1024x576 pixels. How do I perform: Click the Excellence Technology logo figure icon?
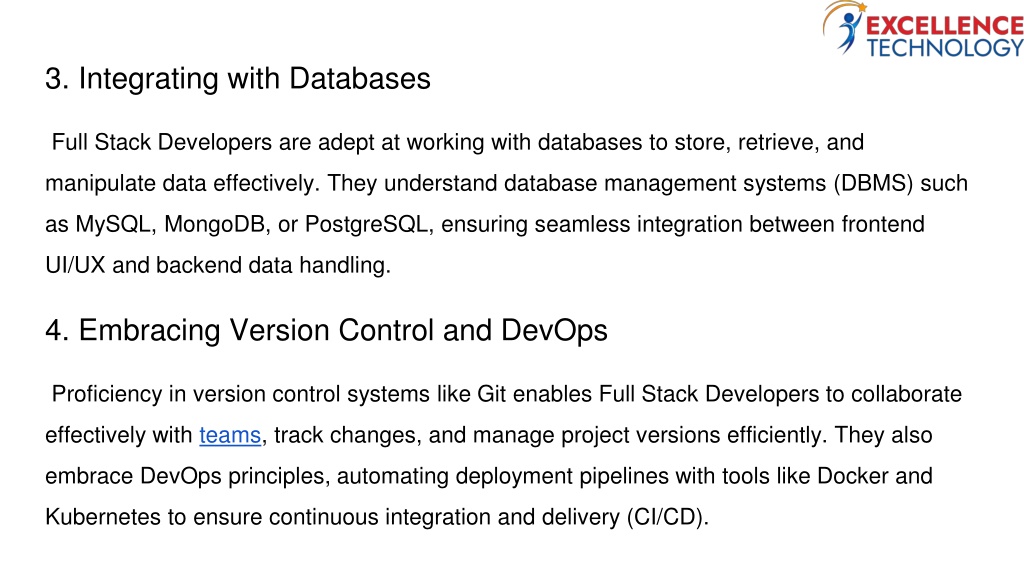tap(844, 28)
